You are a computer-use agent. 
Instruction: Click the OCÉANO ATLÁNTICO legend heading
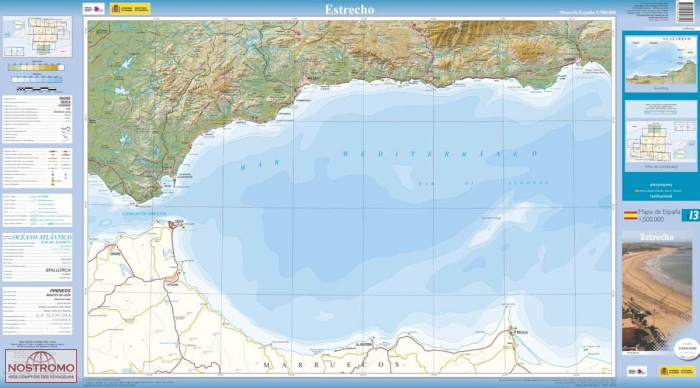coord(42,237)
